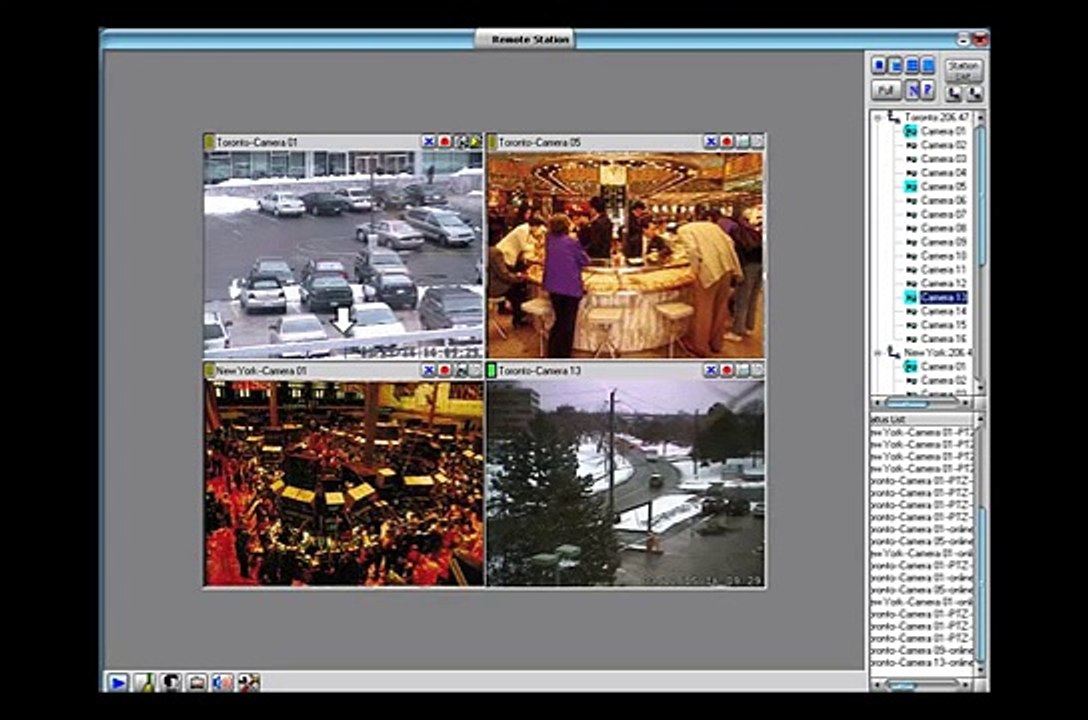Close the Toronto-Camera 13 video pane
This screenshot has width=1088, height=720.
tap(711, 370)
